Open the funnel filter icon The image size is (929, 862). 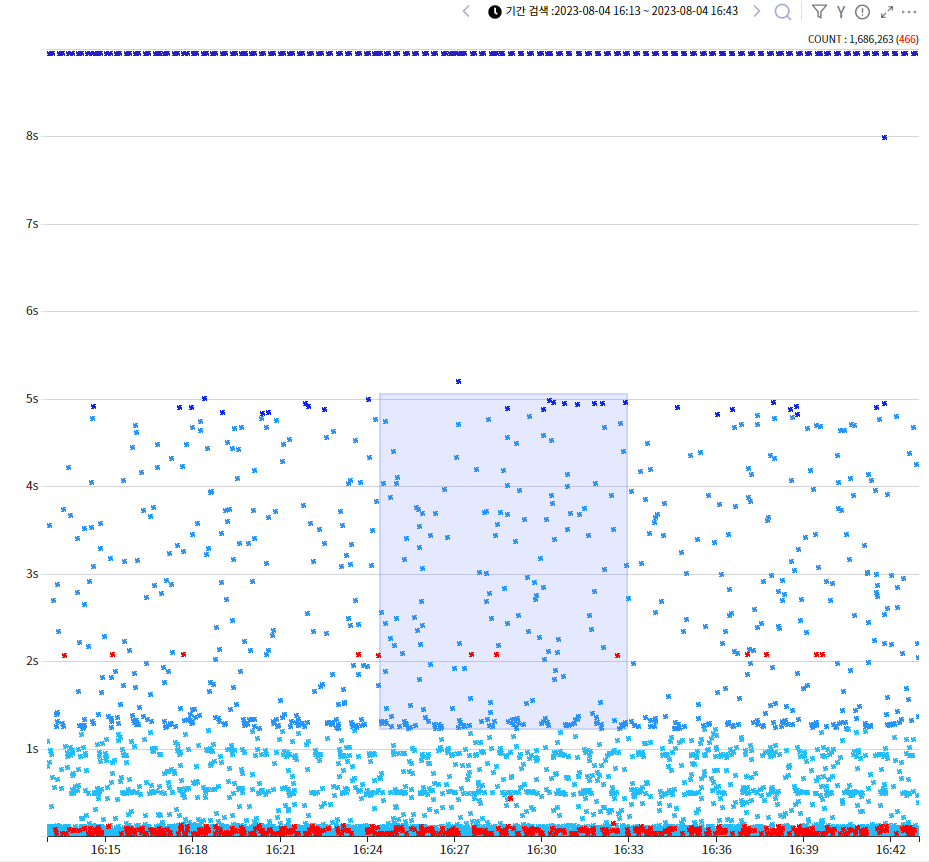[x=819, y=11]
